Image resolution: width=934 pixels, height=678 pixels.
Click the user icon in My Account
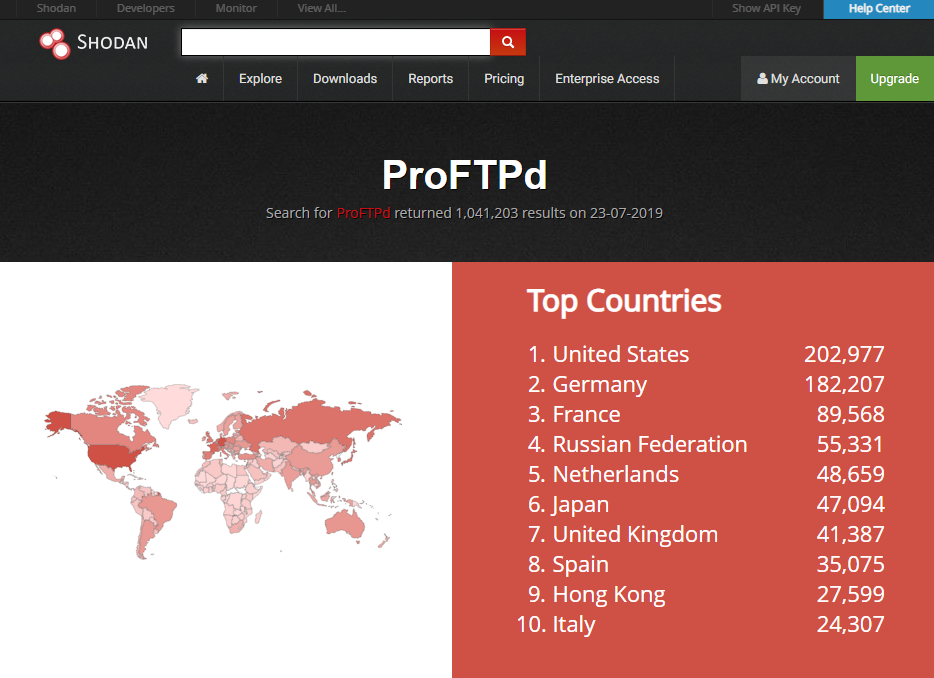point(762,79)
